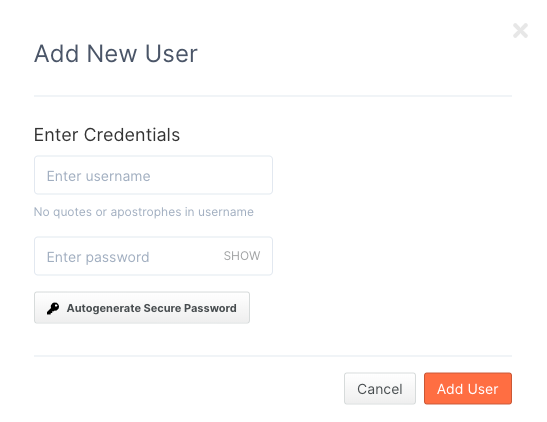This screenshot has height=422, width=547.
Task: Click the Add New User heading
Action: [116, 54]
